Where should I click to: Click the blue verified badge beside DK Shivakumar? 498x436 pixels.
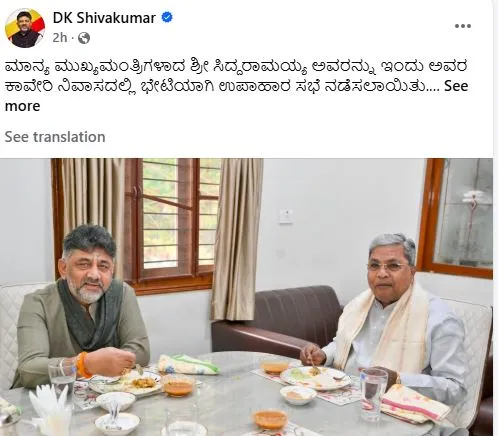[x=167, y=17]
